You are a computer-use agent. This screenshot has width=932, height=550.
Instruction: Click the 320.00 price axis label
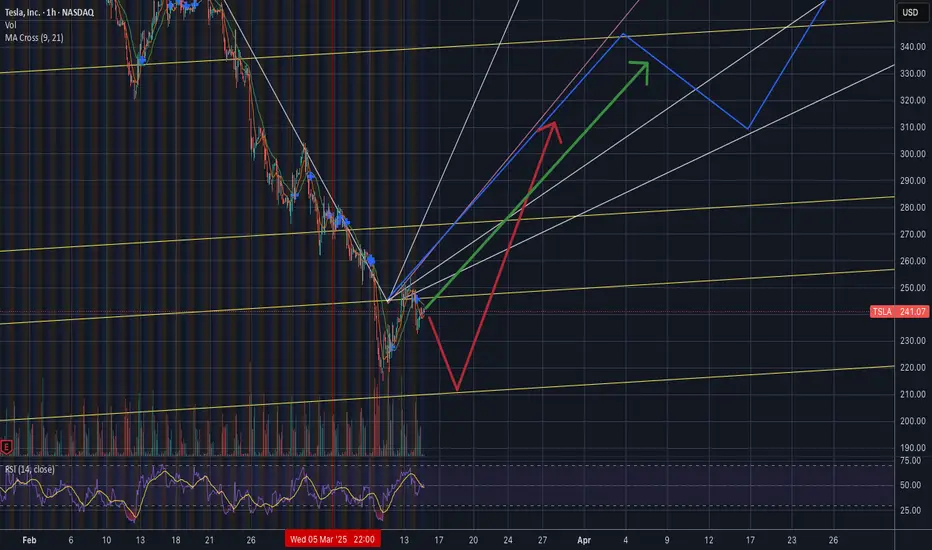pos(912,100)
